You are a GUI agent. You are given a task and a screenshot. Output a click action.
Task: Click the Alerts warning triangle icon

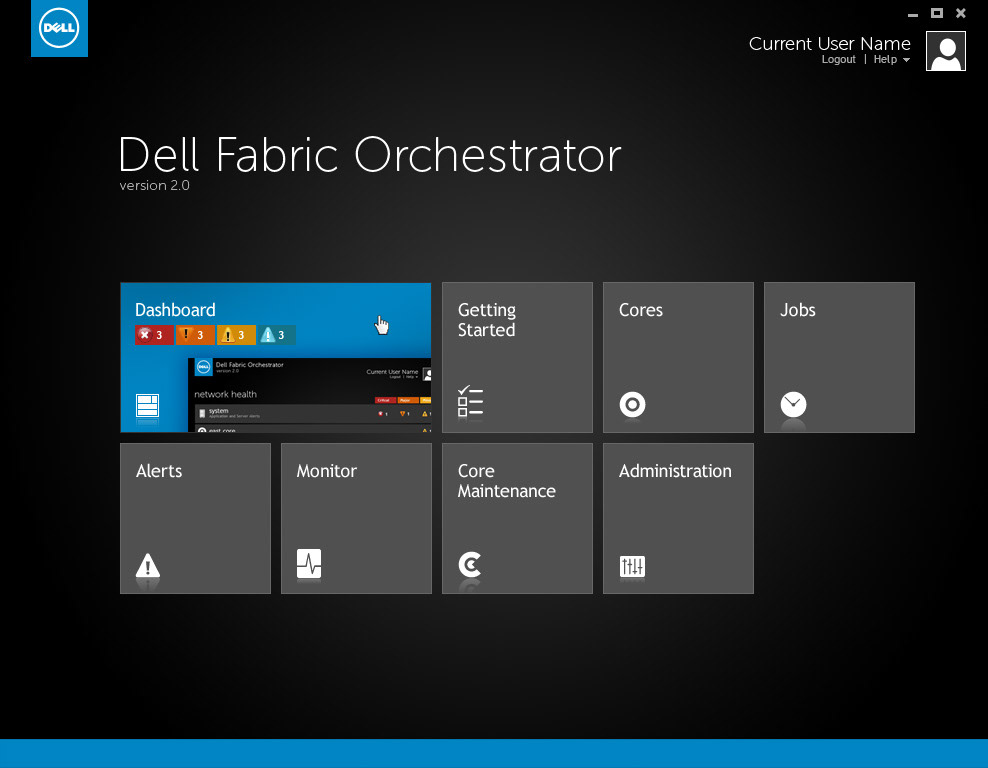[148, 565]
